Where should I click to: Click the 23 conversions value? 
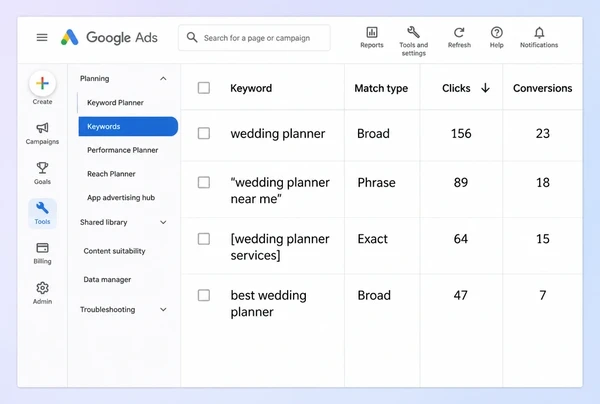543,134
